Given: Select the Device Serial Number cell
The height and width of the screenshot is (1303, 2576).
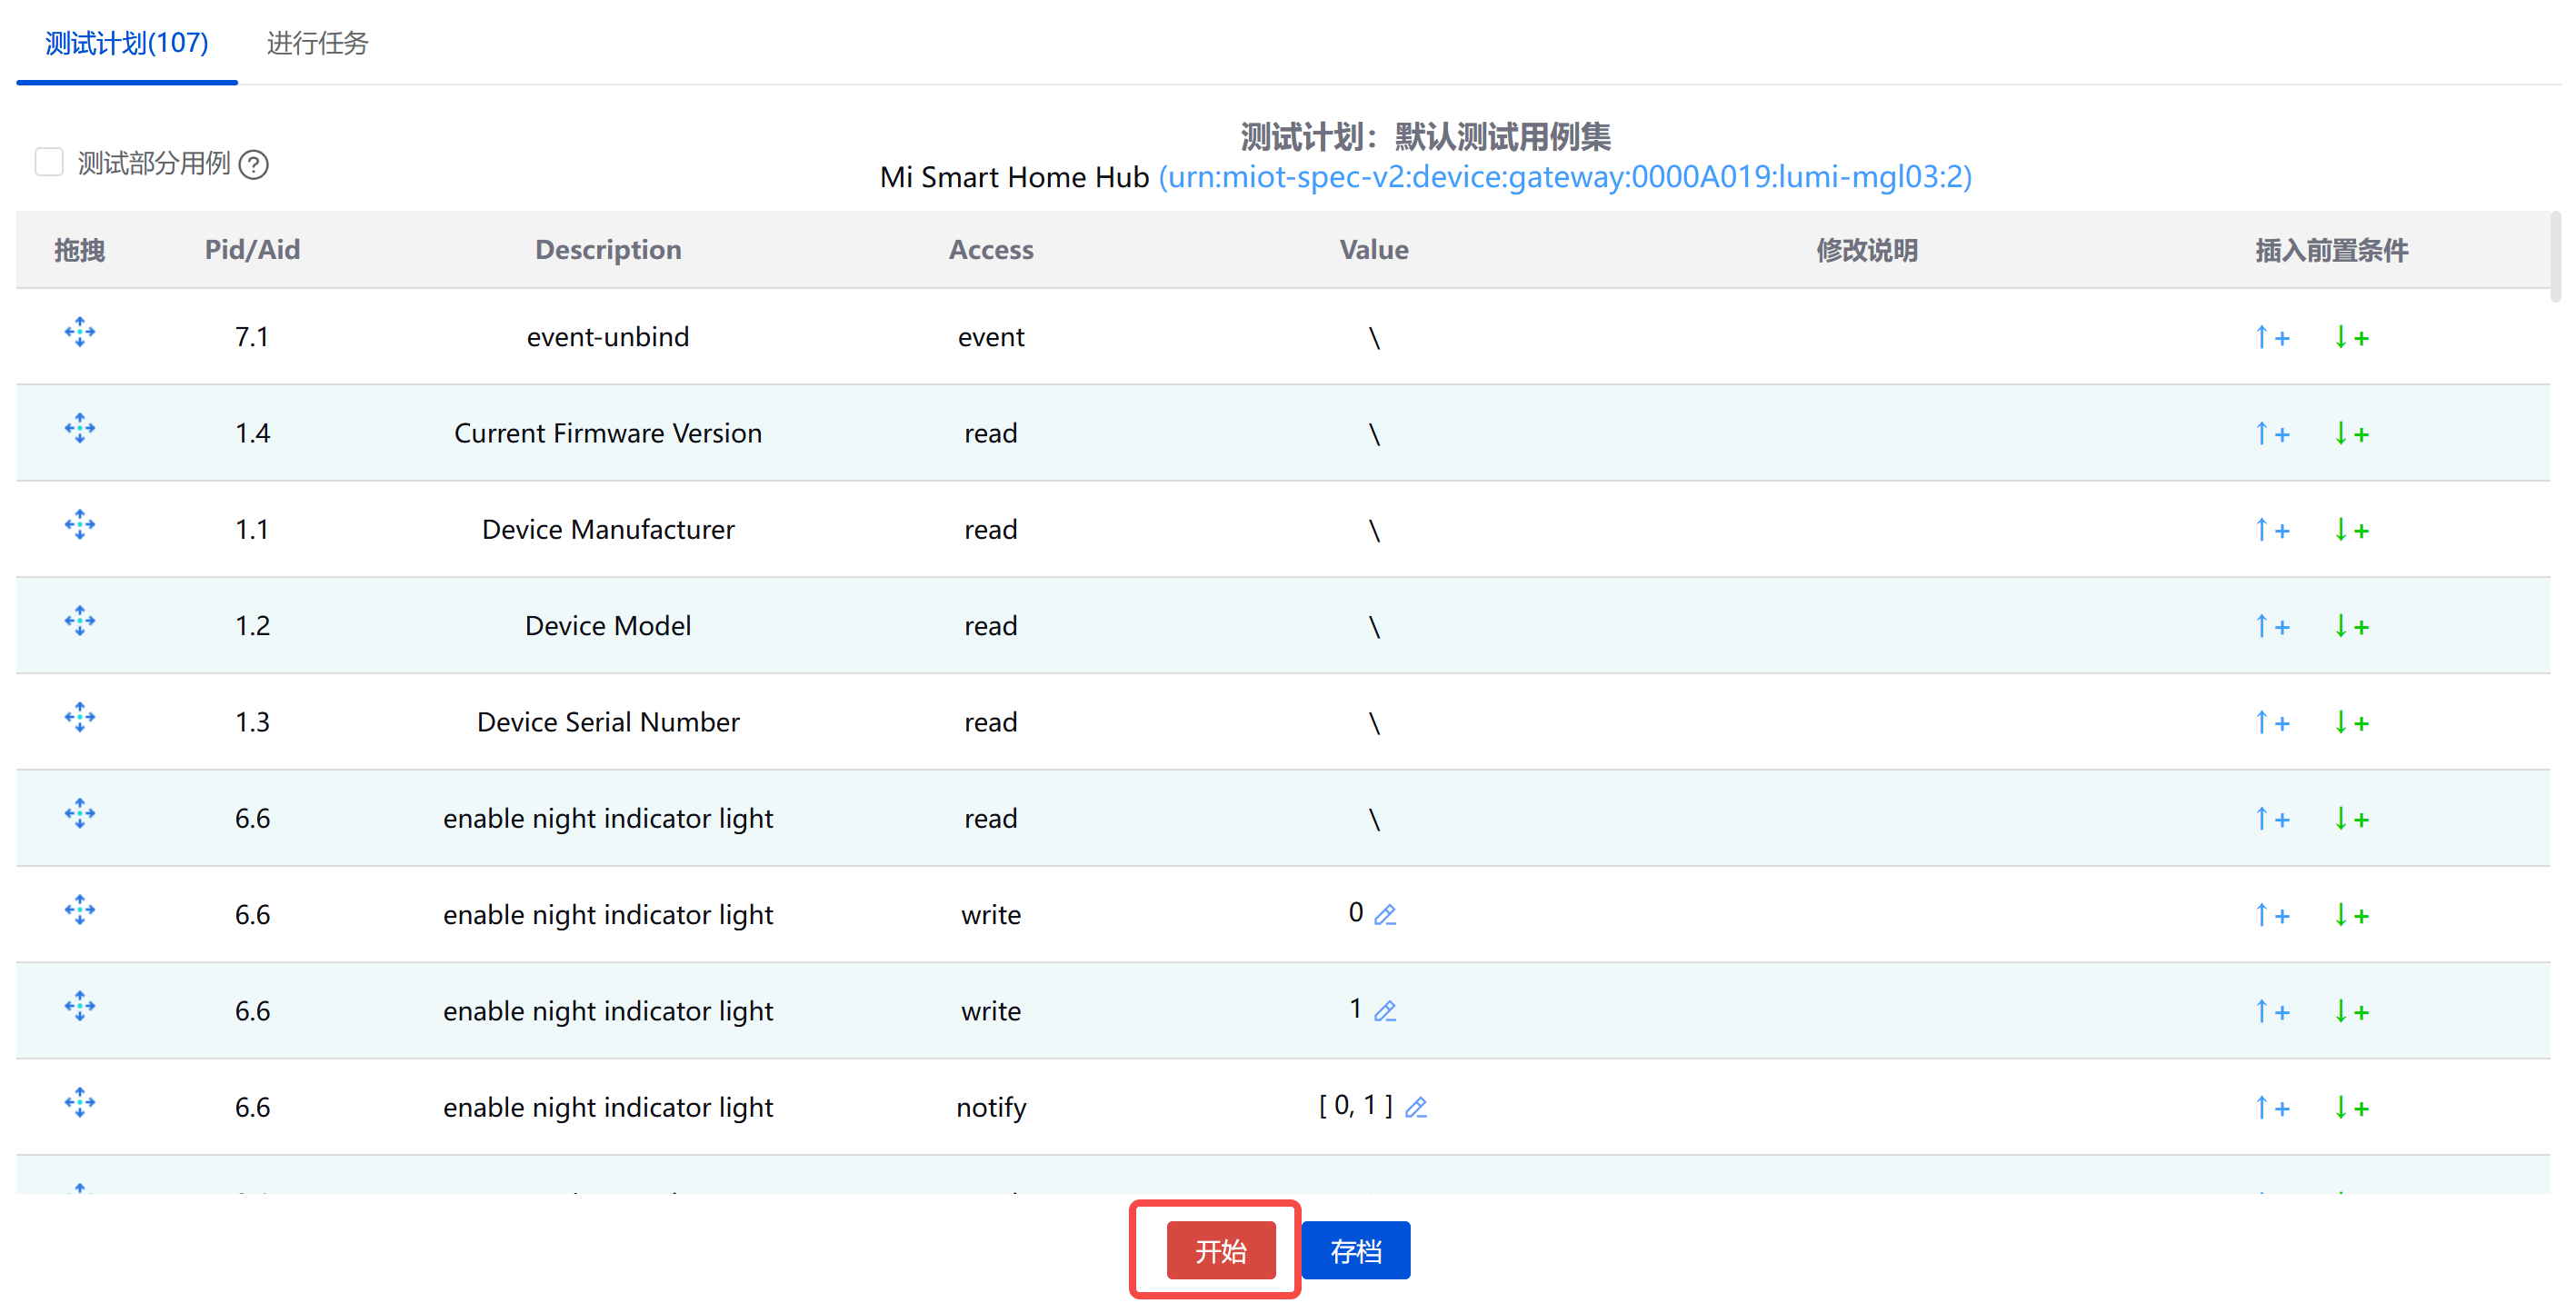Looking at the screenshot, I should (x=608, y=722).
